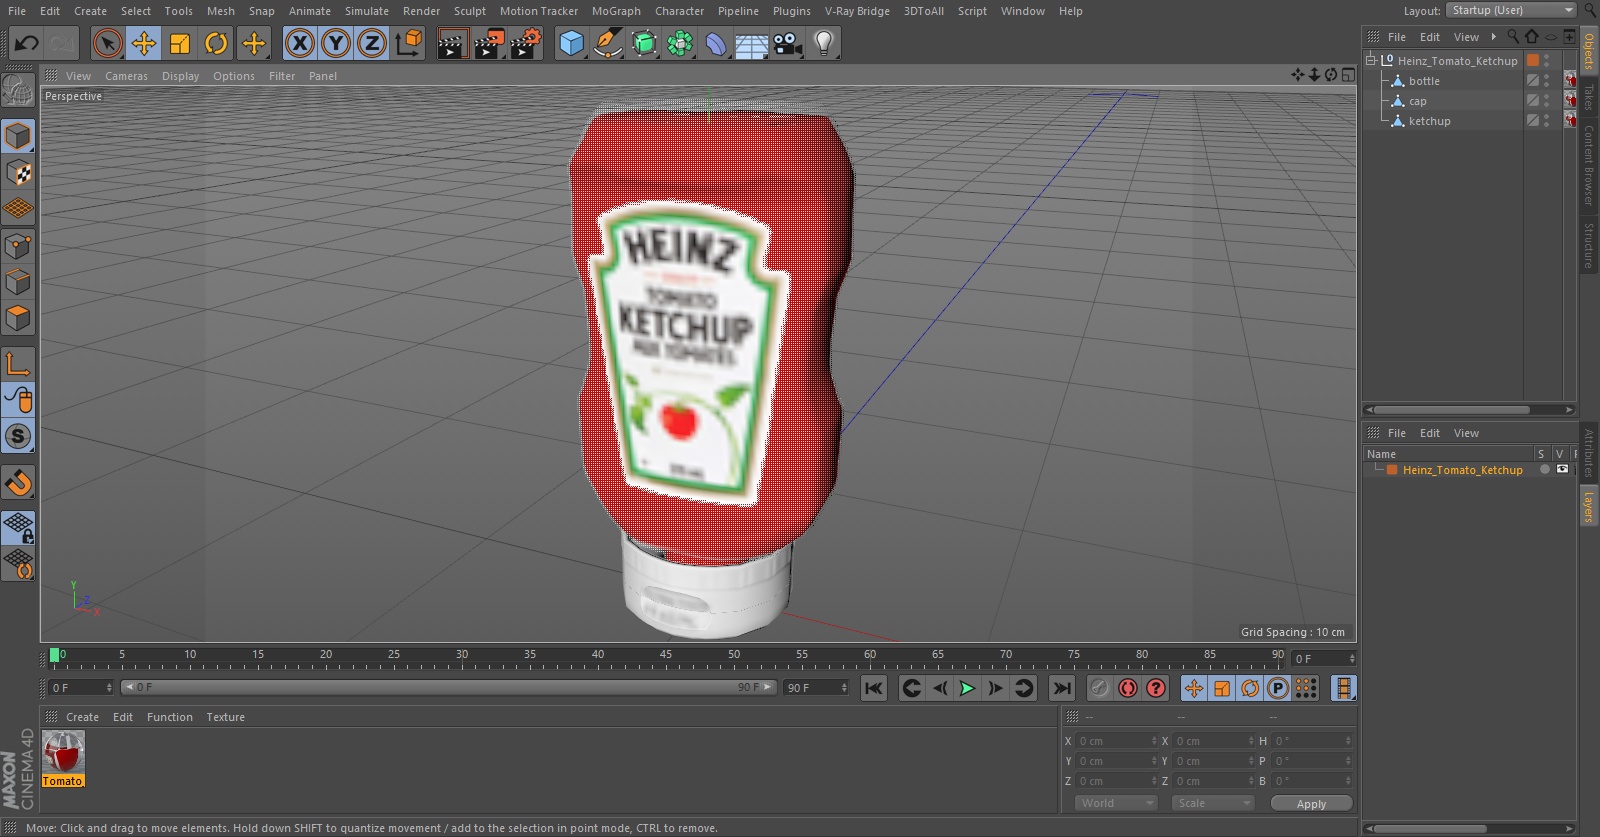Click the Undo arrow icon
The height and width of the screenshot is (837, 1600).
27,43
